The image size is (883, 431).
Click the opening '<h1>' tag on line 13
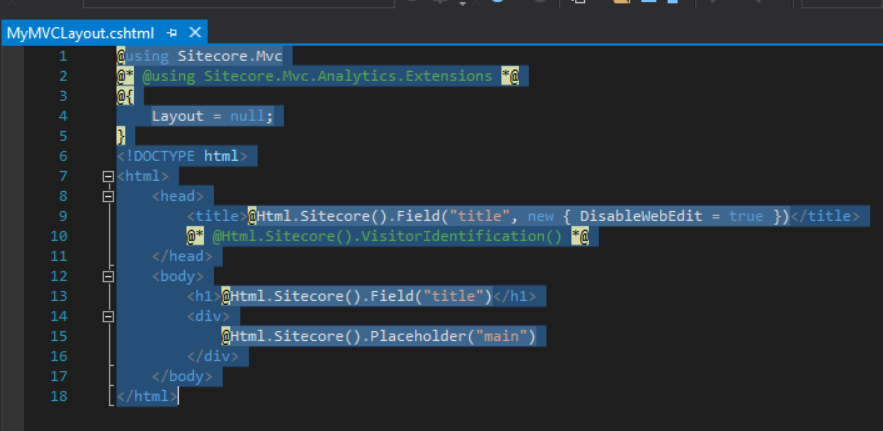pyautogui.click(x=204, y=296)
